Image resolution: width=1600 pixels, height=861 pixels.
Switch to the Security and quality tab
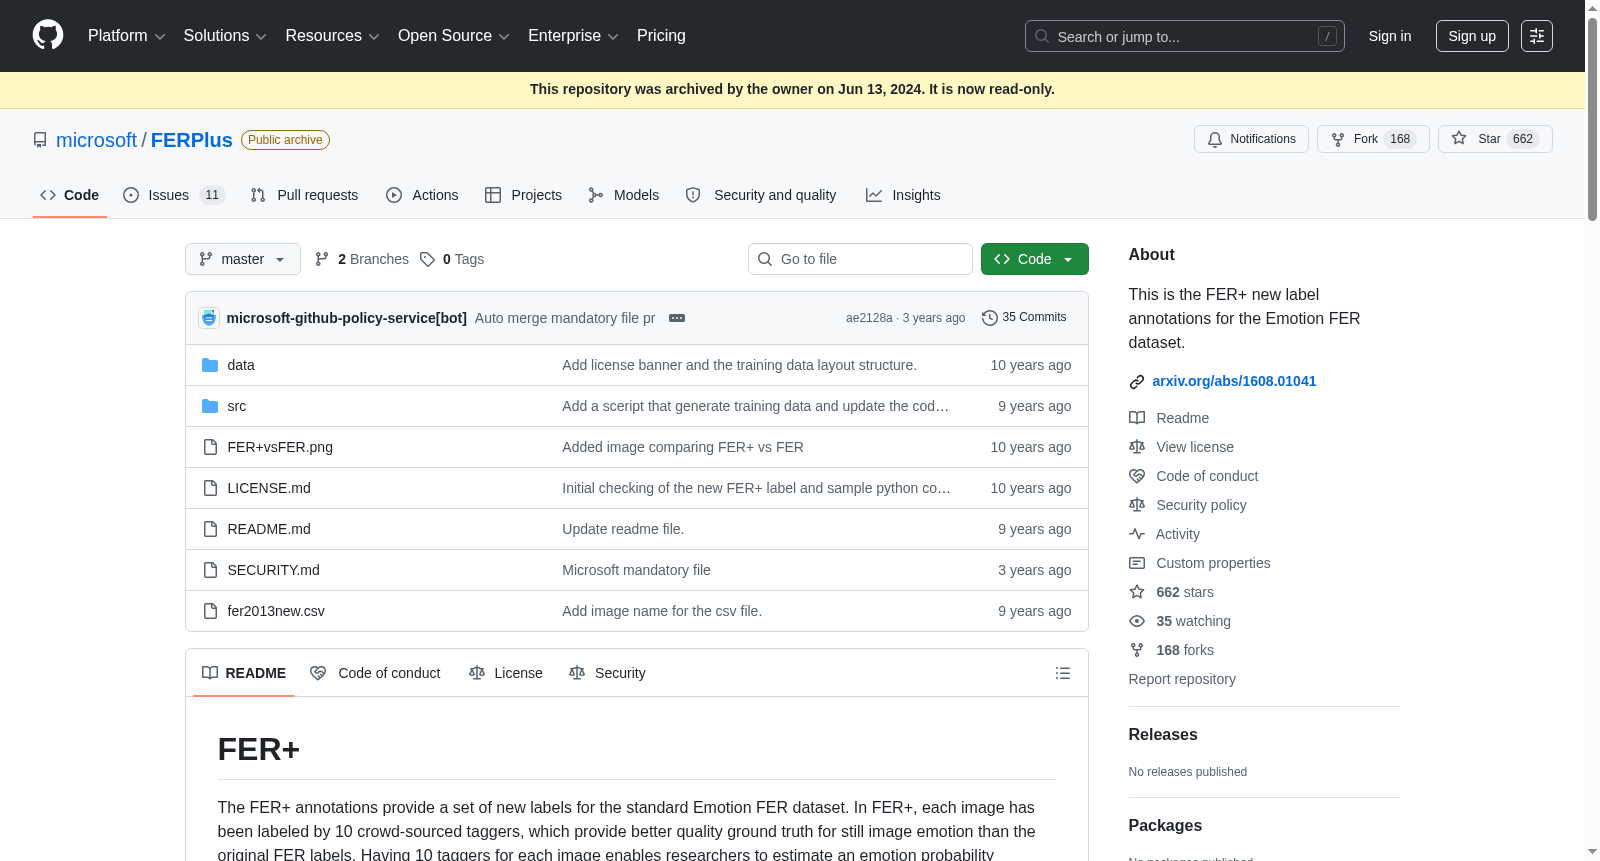coord(761,195)
